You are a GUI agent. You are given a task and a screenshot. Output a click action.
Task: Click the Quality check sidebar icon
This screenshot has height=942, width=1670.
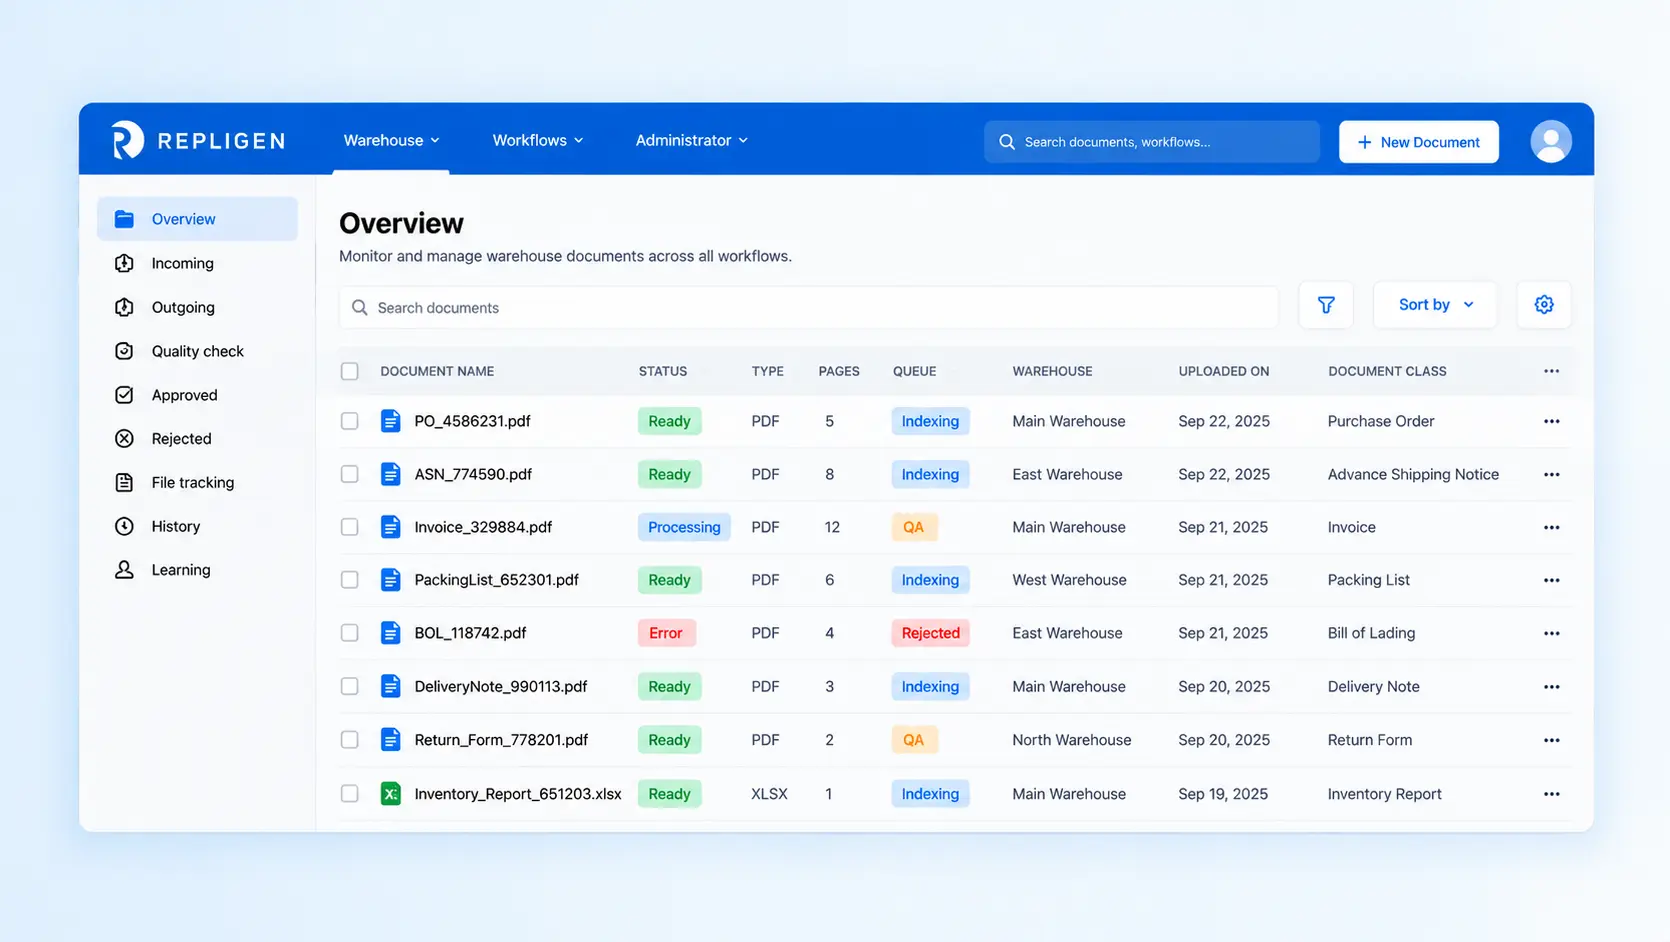tap(124, 351)
